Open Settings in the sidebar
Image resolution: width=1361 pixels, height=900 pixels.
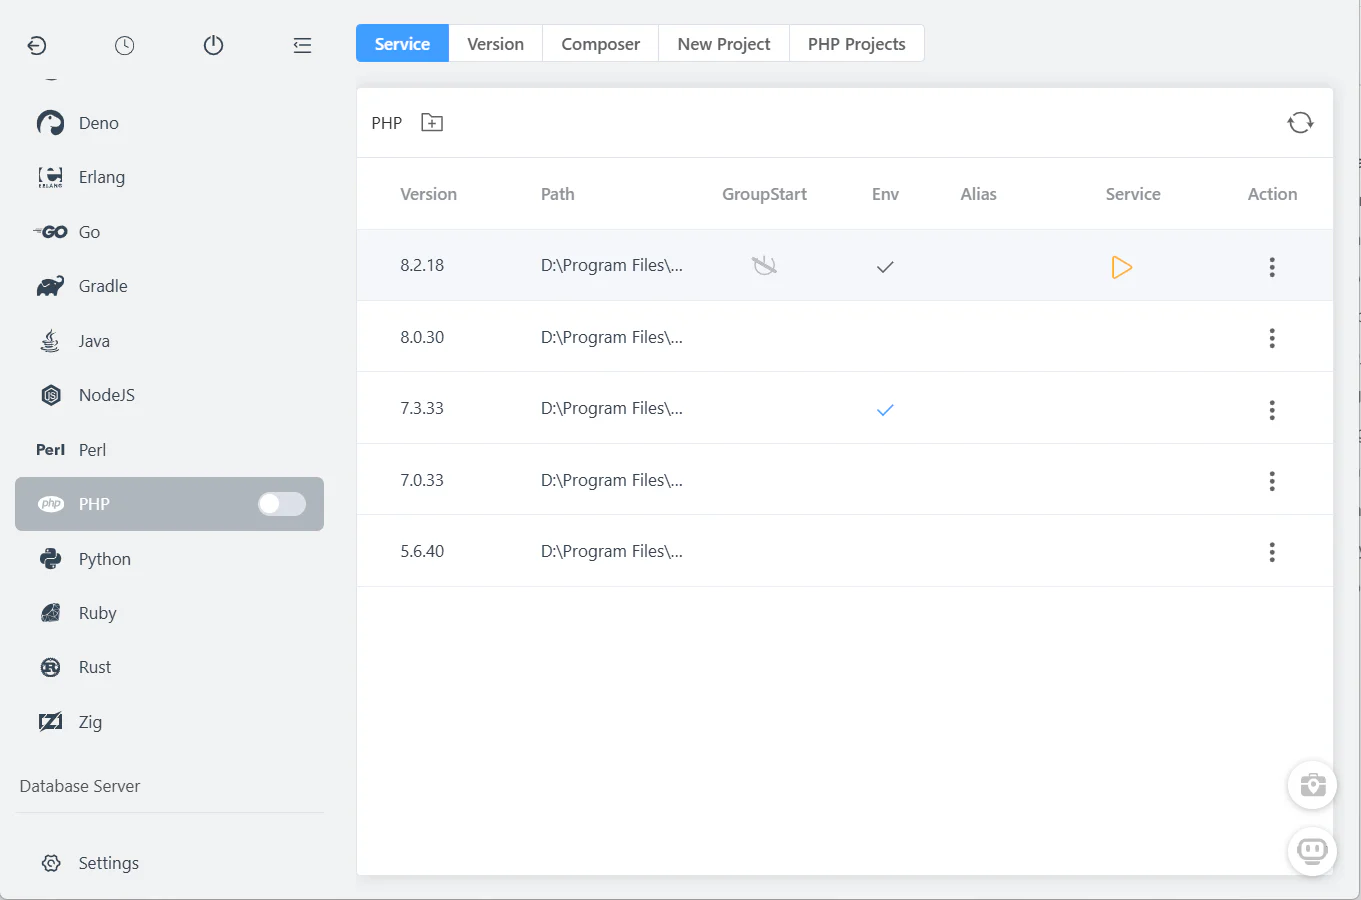(x=108, y=863)
